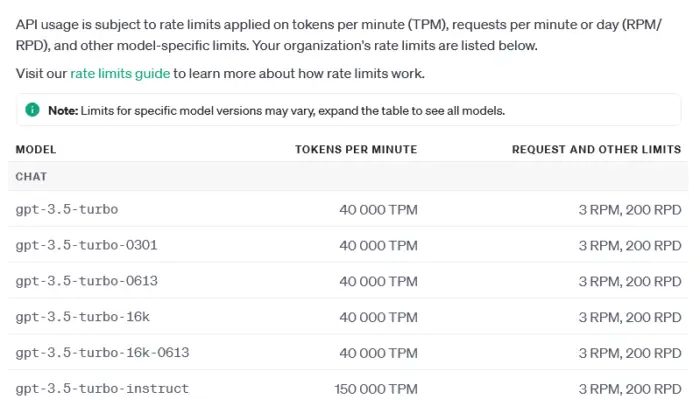700x400 pixels.
Task: Click the 150 000 TPM value
Action: point(375,388)
